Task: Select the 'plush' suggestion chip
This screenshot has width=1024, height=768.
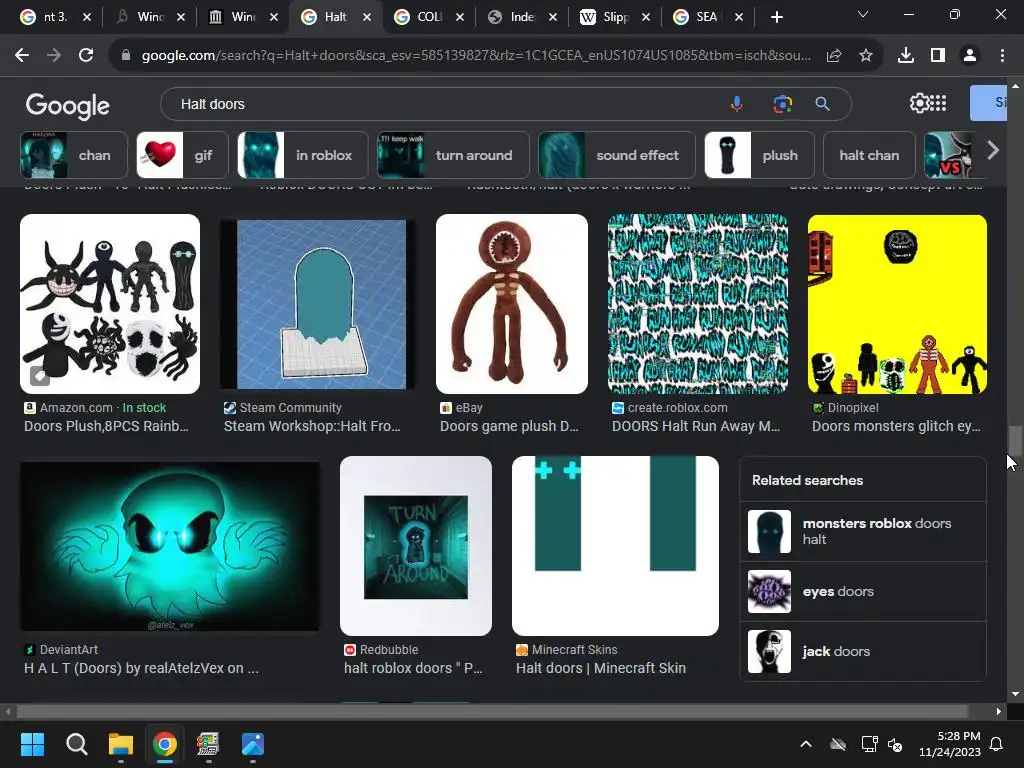Action: tap(759, 155)
